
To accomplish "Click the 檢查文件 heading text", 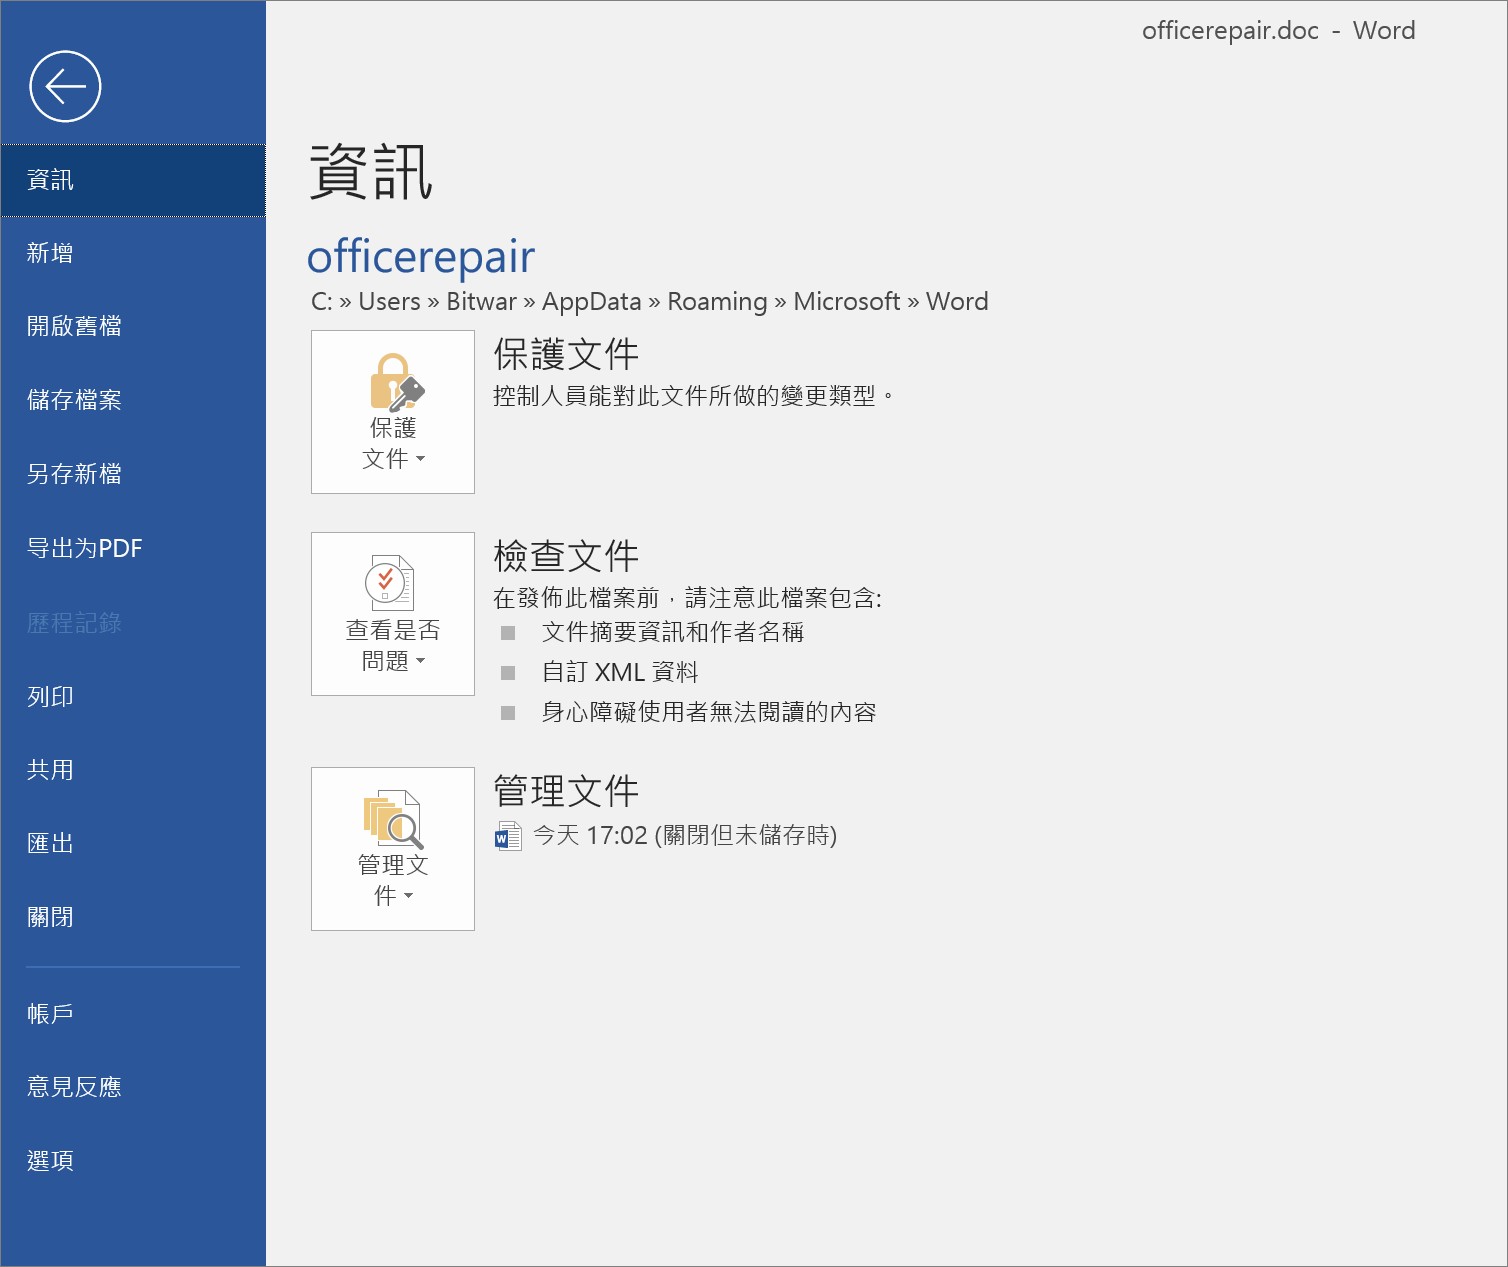I will click(x=566, y=556).
